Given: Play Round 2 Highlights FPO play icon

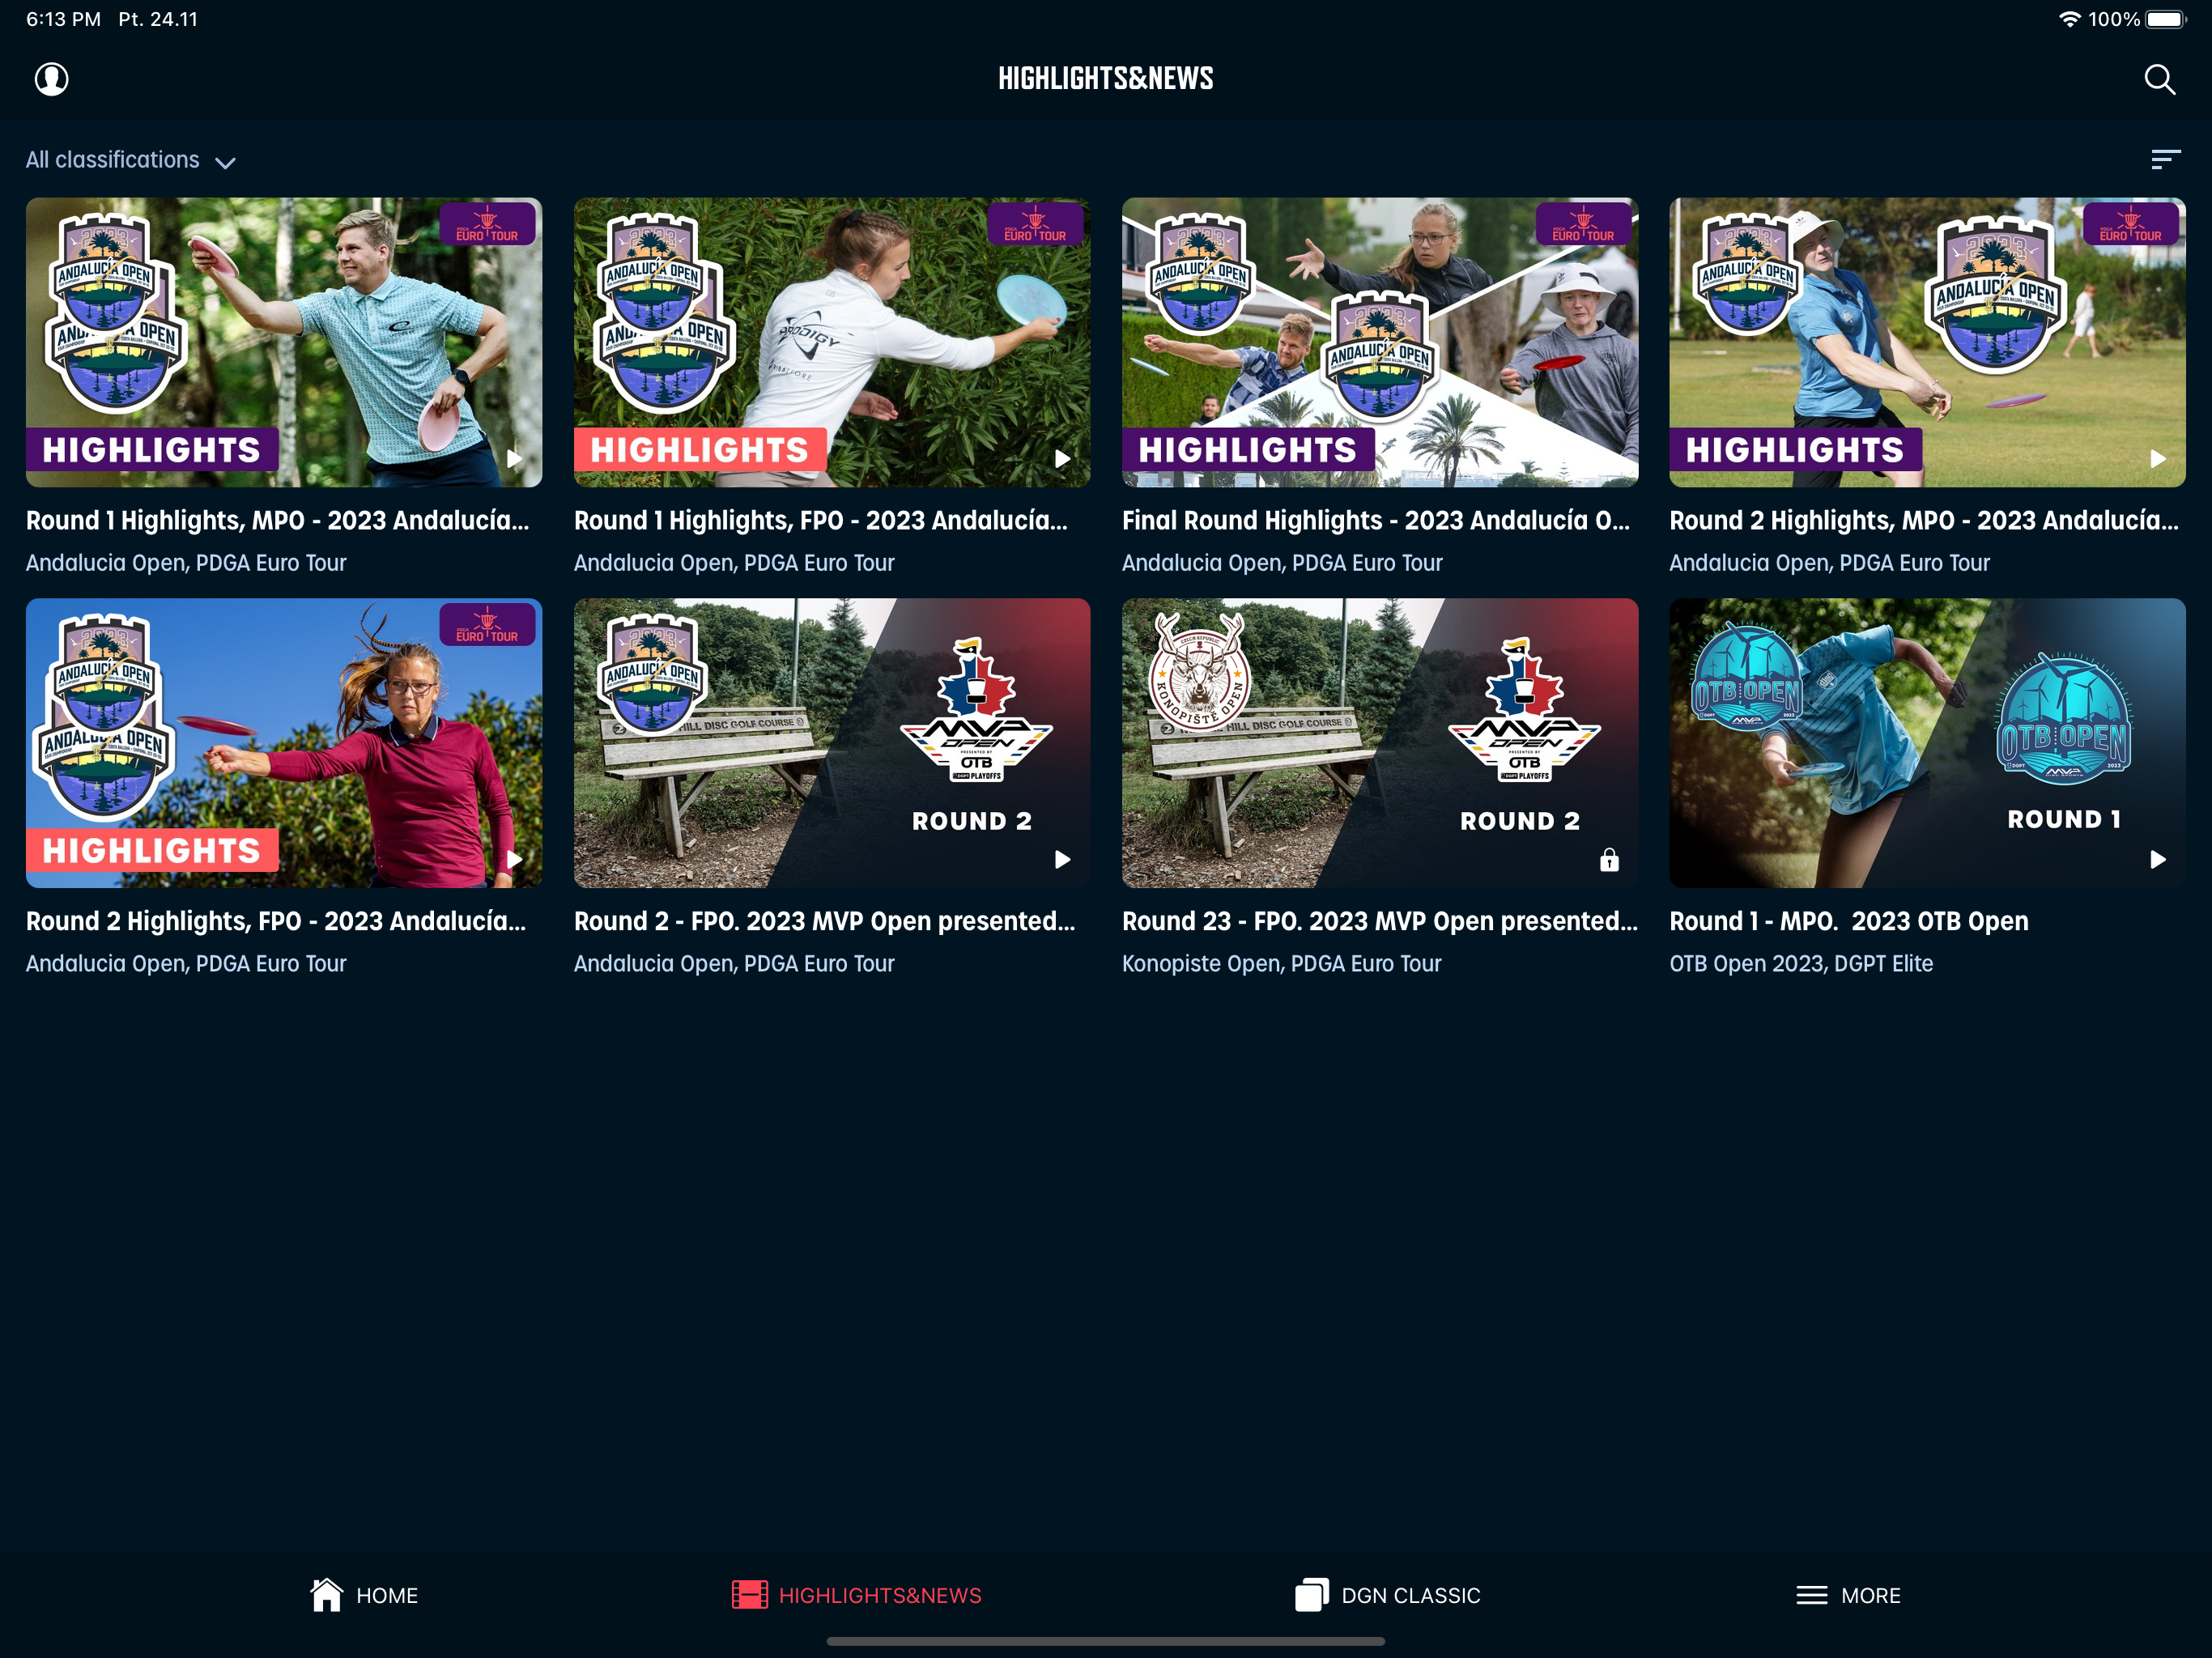Looking at the screenshot, I should click(x=514, y=859).
